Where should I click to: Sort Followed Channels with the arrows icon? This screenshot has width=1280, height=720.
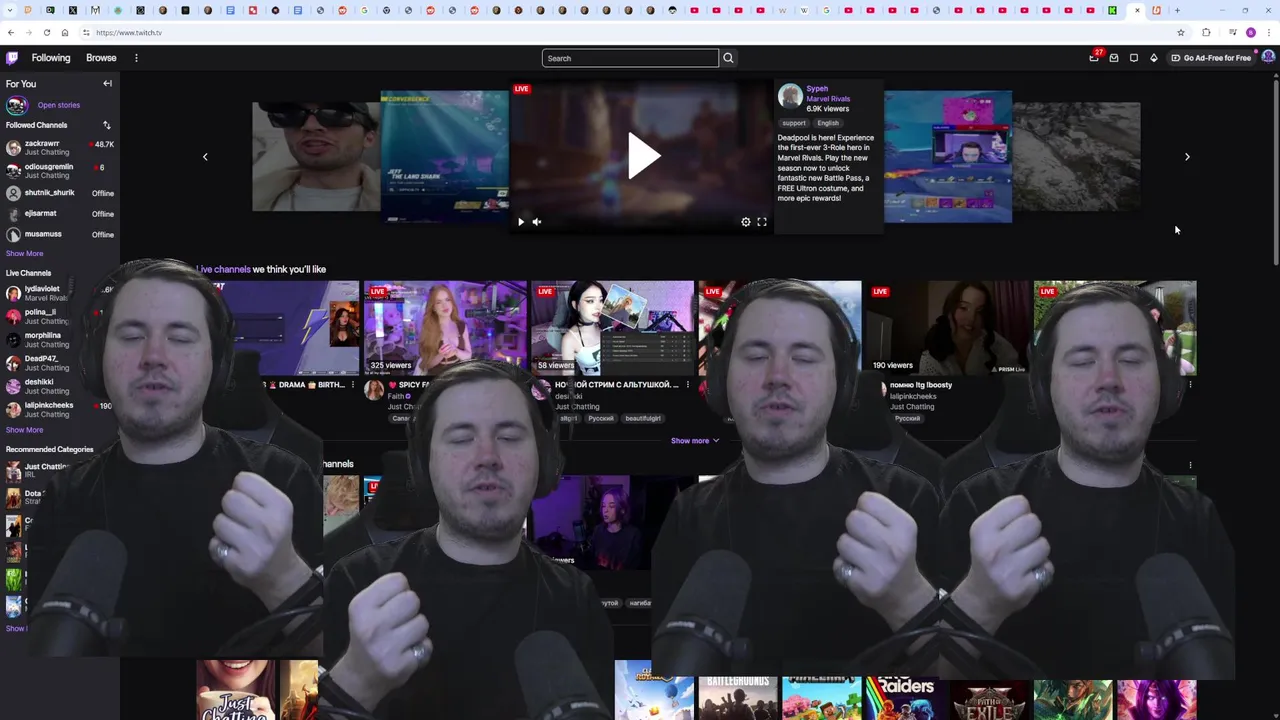tap(107, 125)
